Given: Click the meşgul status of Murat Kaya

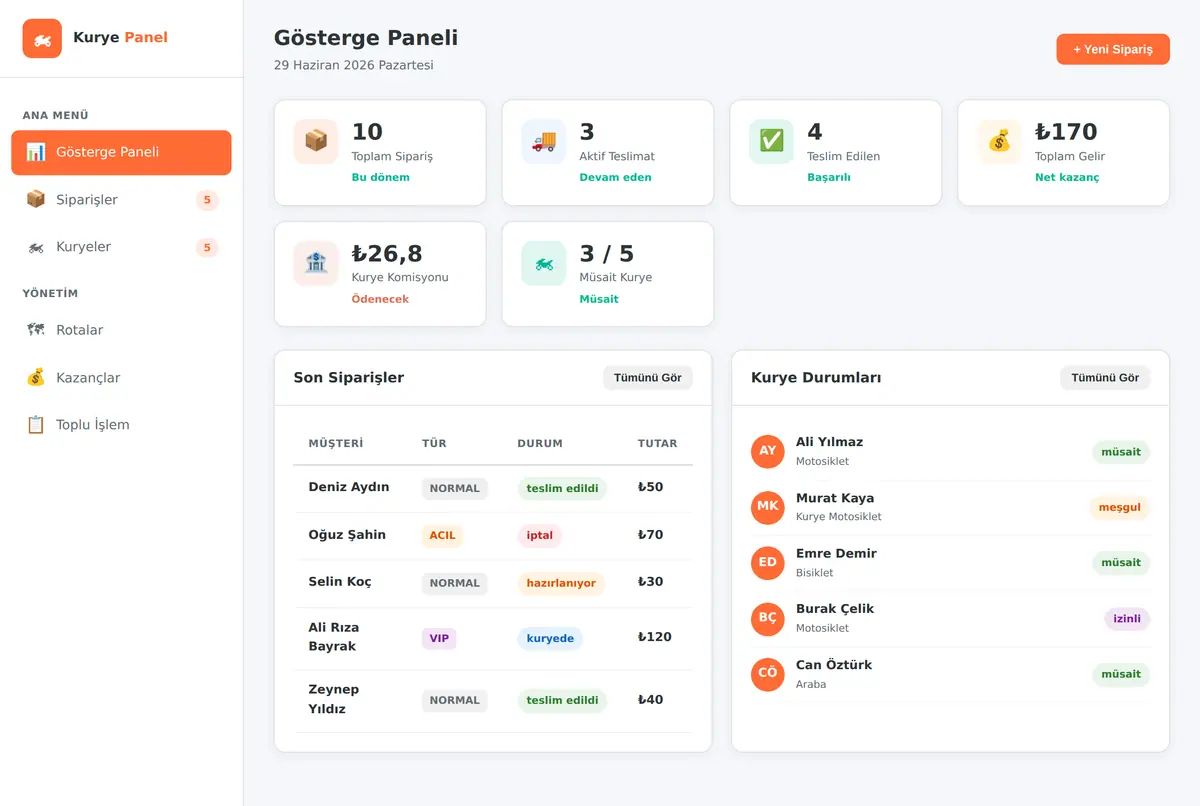Looking at the screenshot, I should pyautogui.click(x=1120, y=507).
